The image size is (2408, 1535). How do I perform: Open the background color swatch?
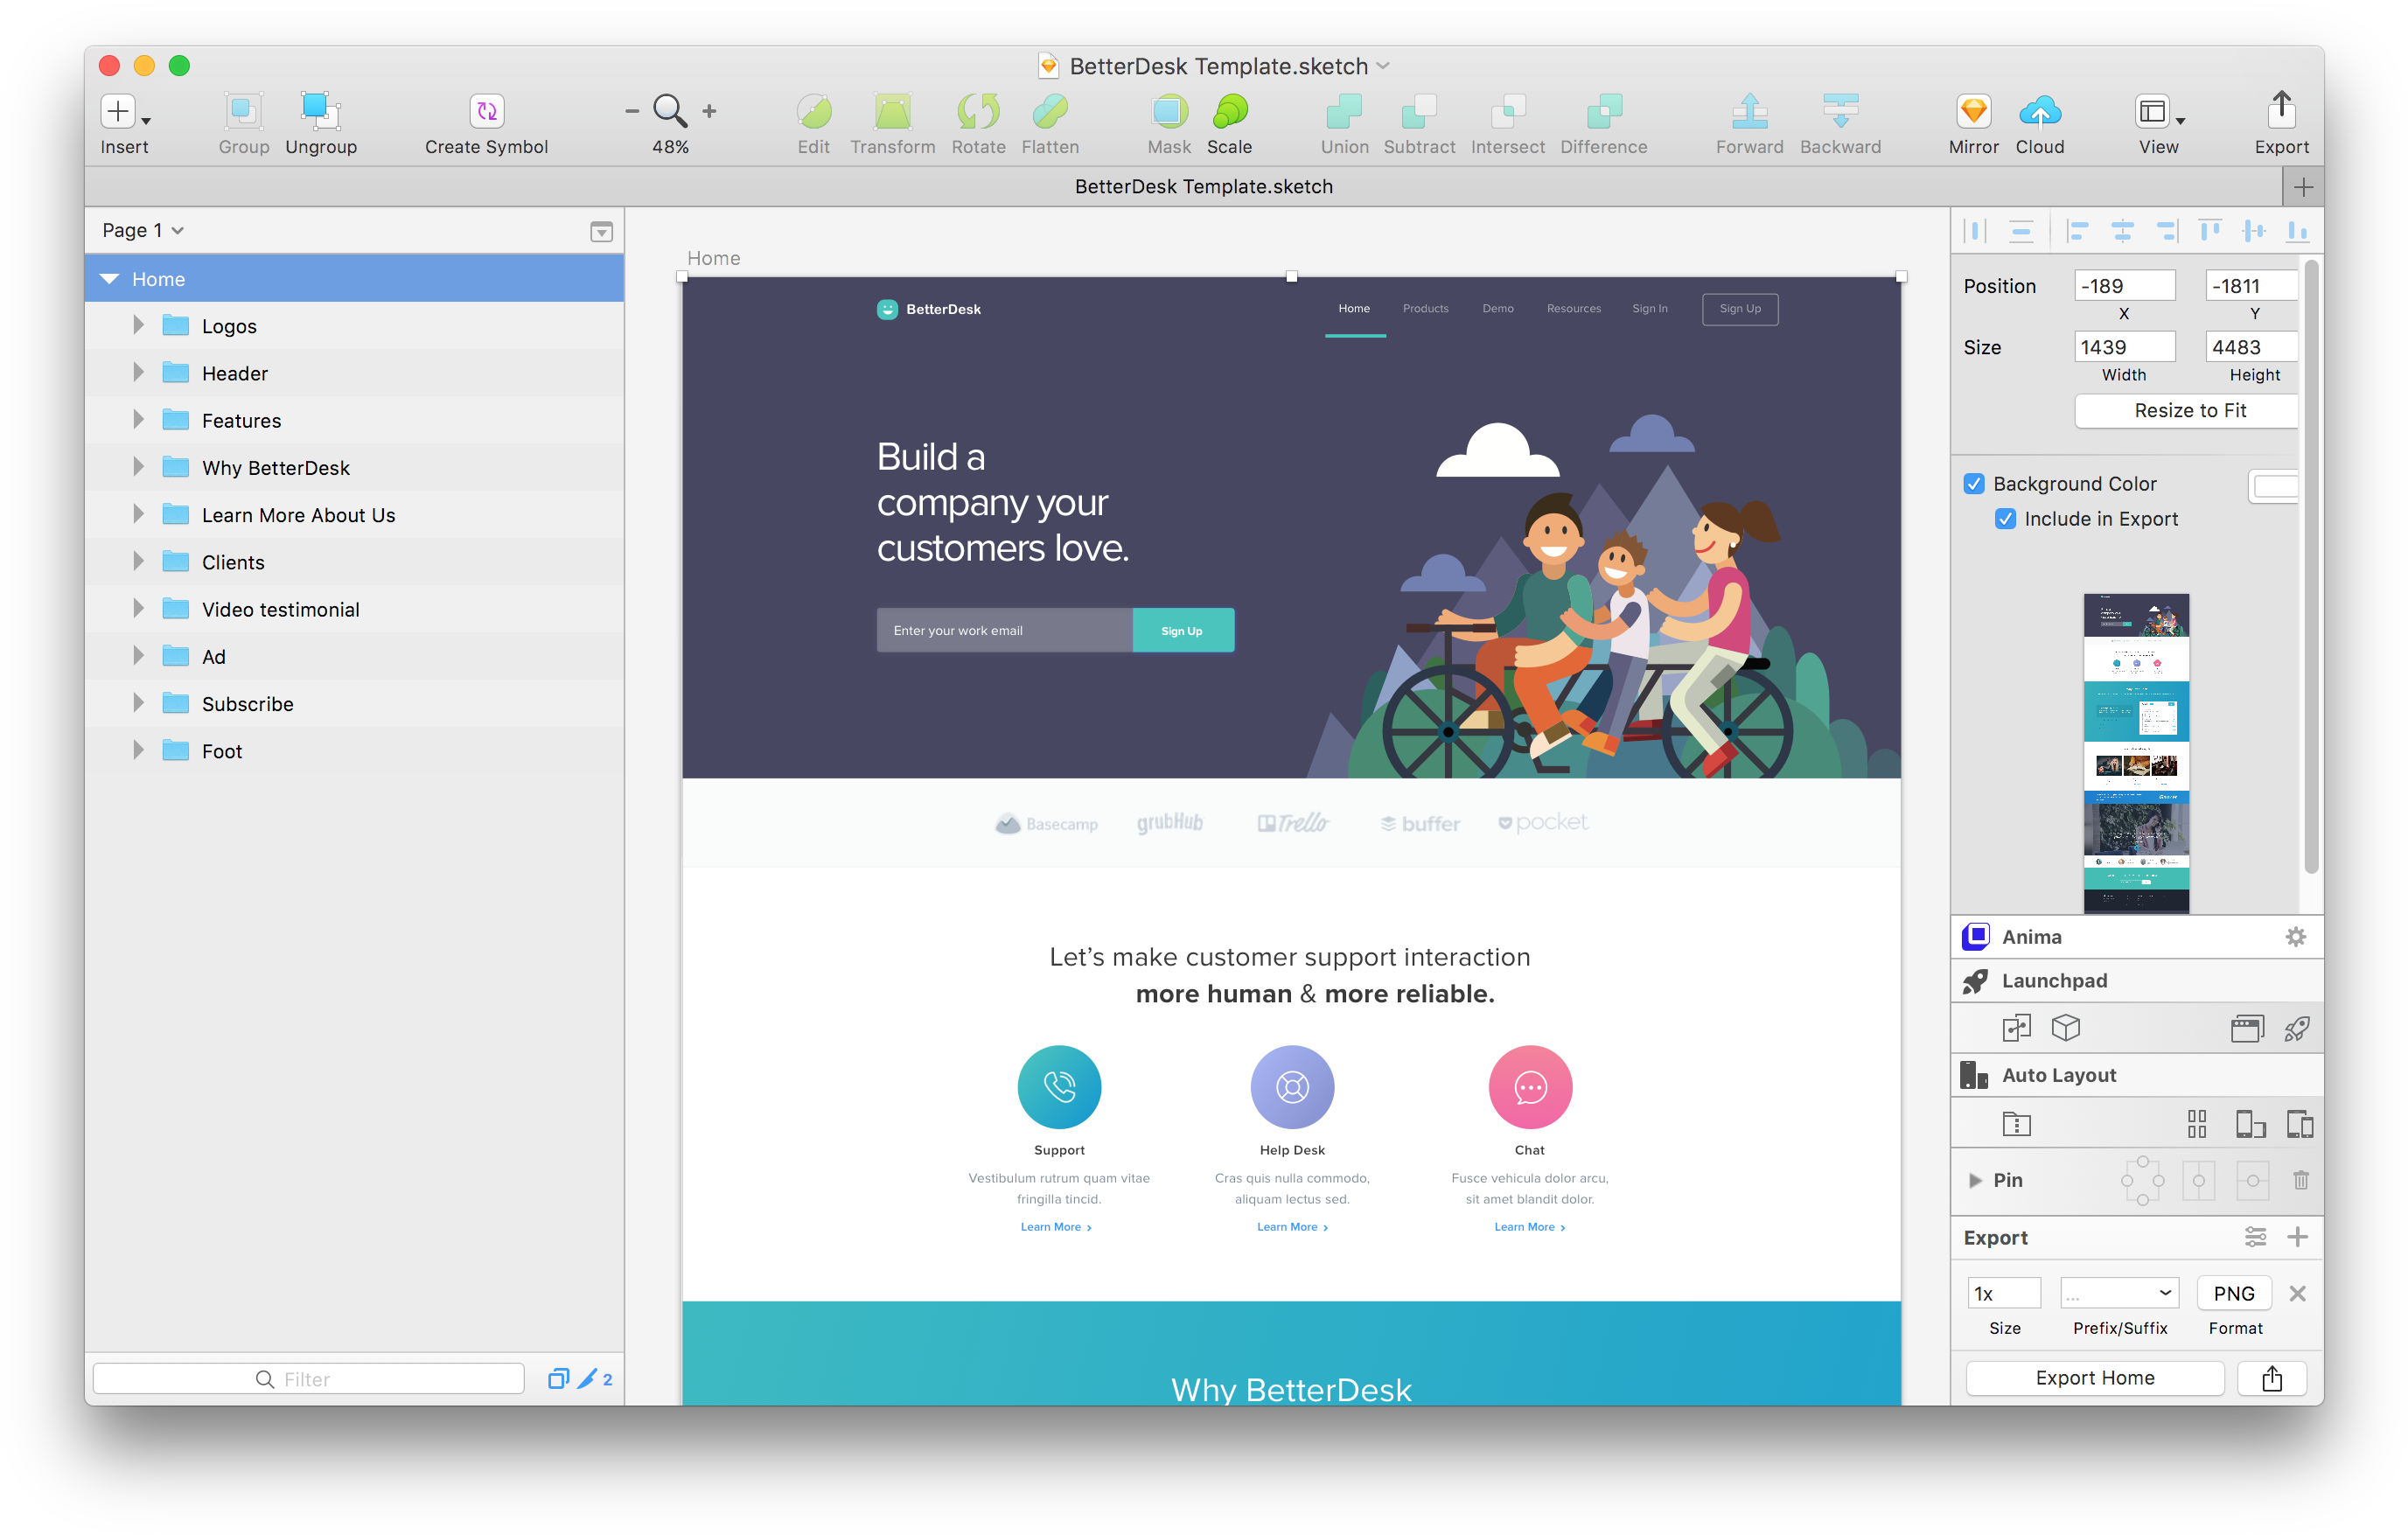pyautogui.click(x=2273, y=486)
